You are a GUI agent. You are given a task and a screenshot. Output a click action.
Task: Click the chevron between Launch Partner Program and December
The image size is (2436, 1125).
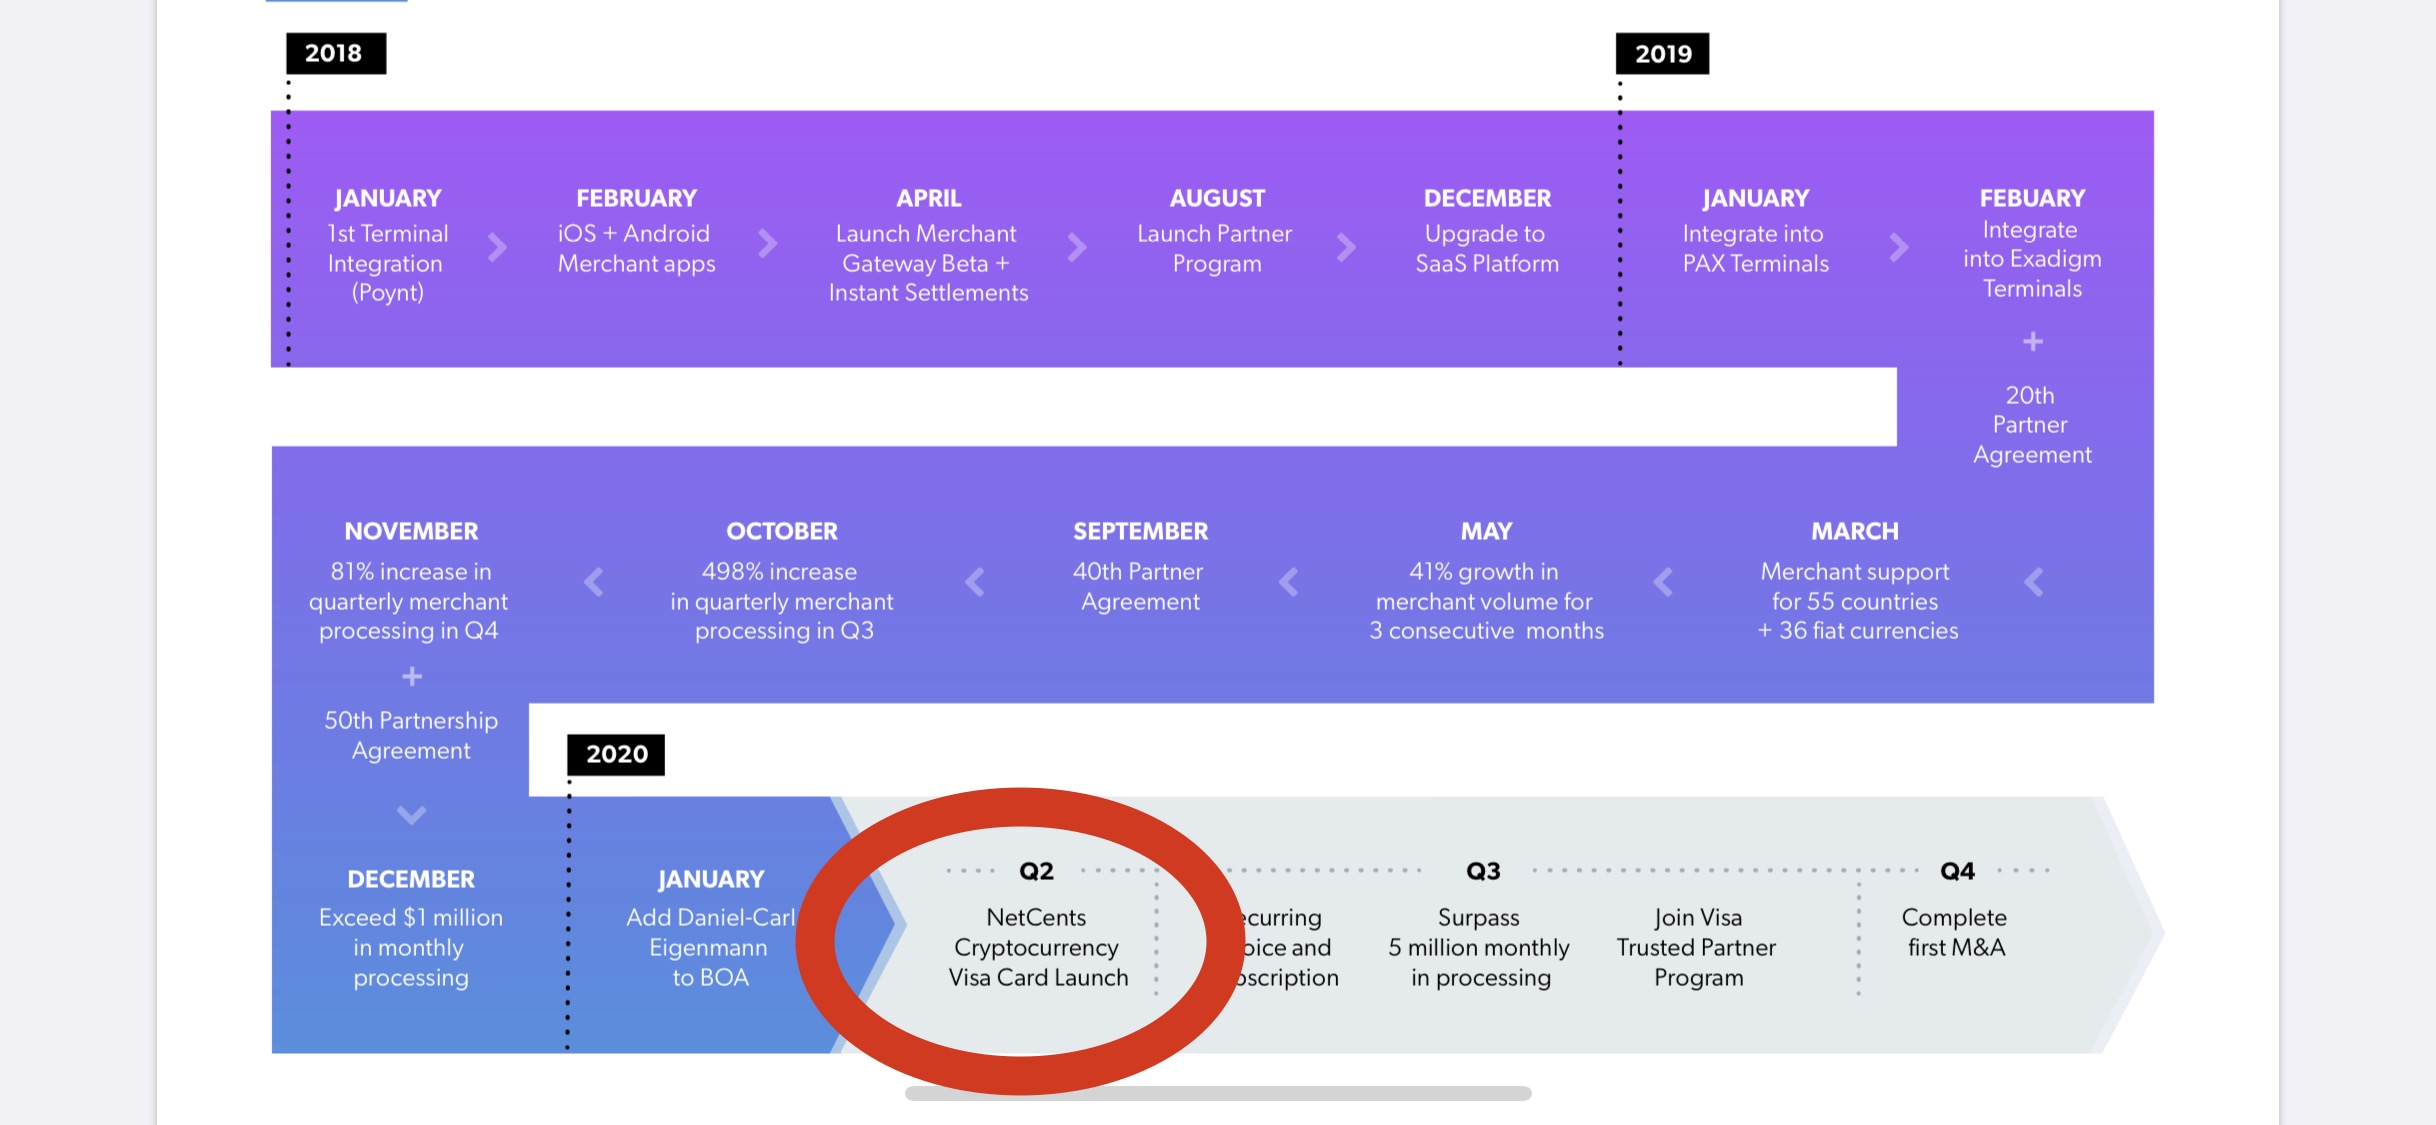pos(1346,246)
